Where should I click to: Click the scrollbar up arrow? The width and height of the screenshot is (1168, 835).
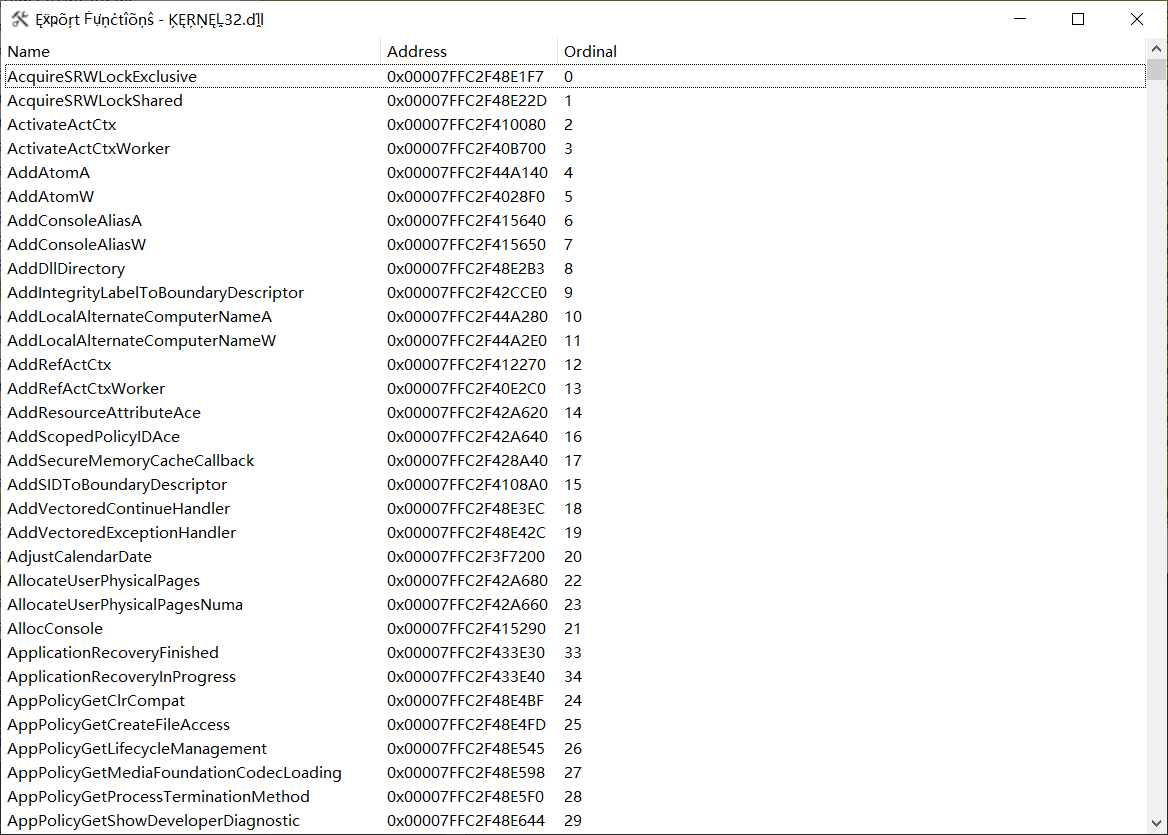(1156, 49)
